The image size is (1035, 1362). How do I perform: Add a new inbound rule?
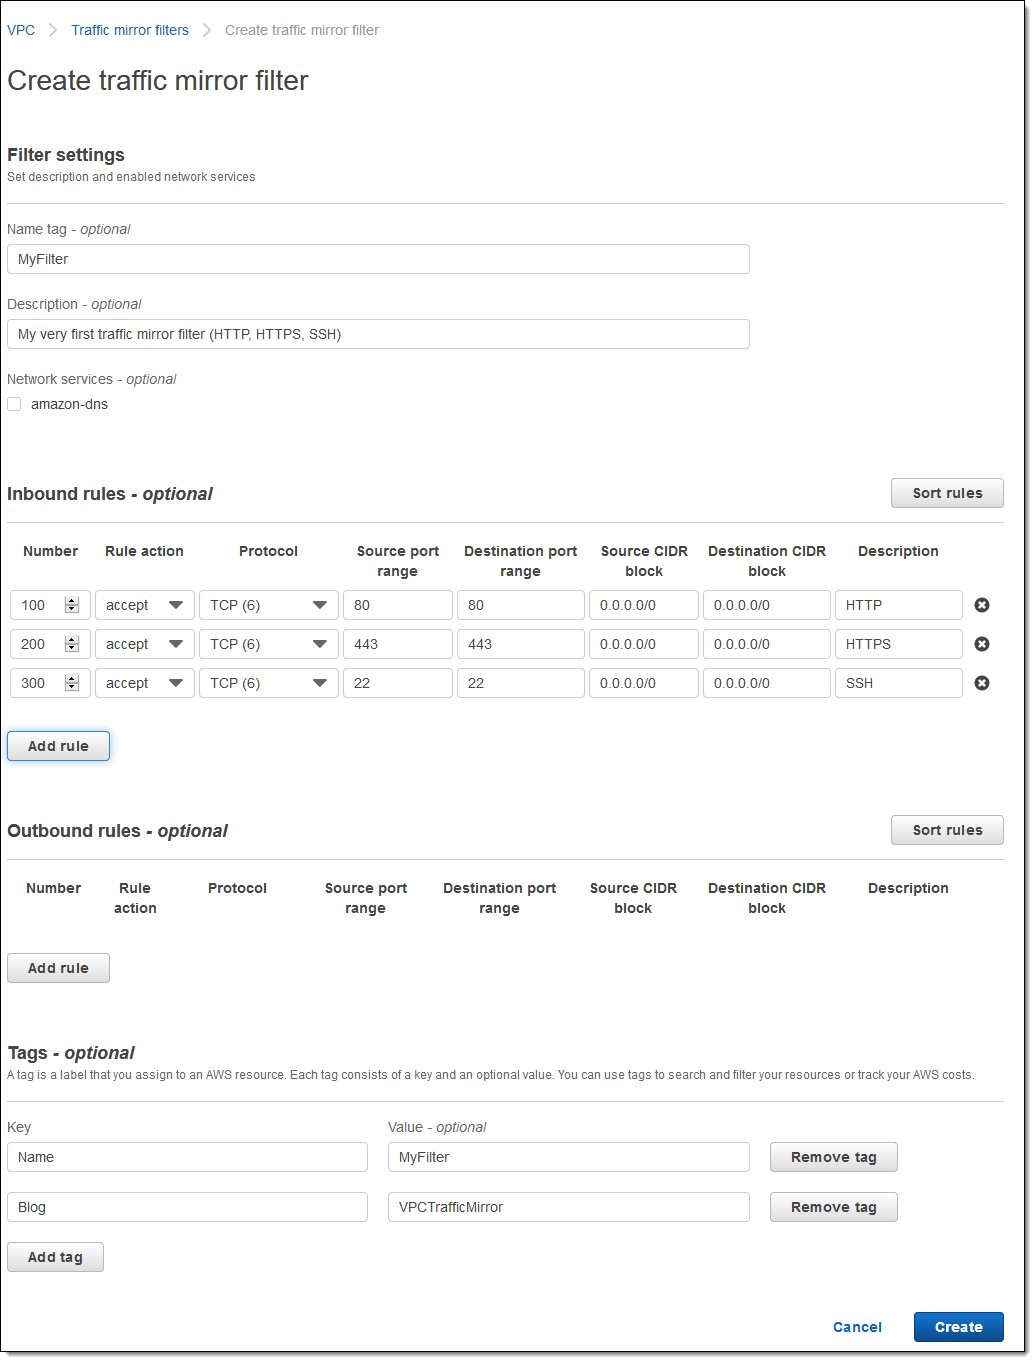[x=58, y=746]
